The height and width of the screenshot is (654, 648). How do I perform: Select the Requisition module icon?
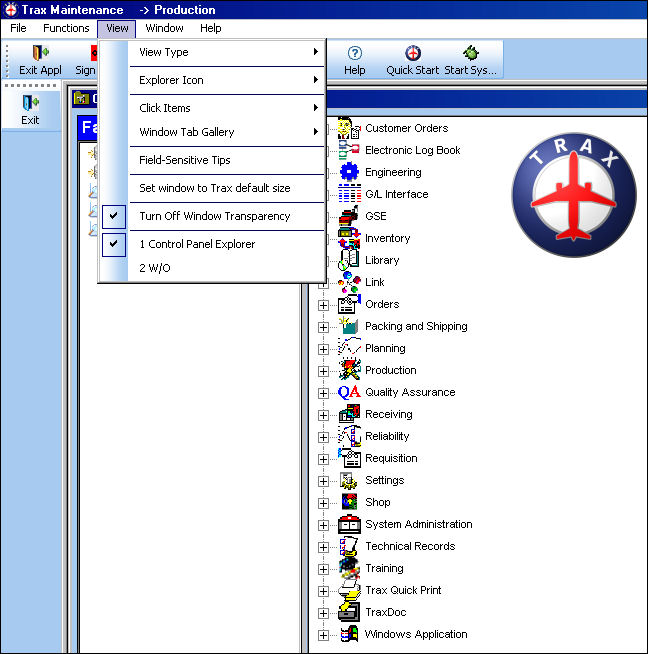click(x=349, y=458)
